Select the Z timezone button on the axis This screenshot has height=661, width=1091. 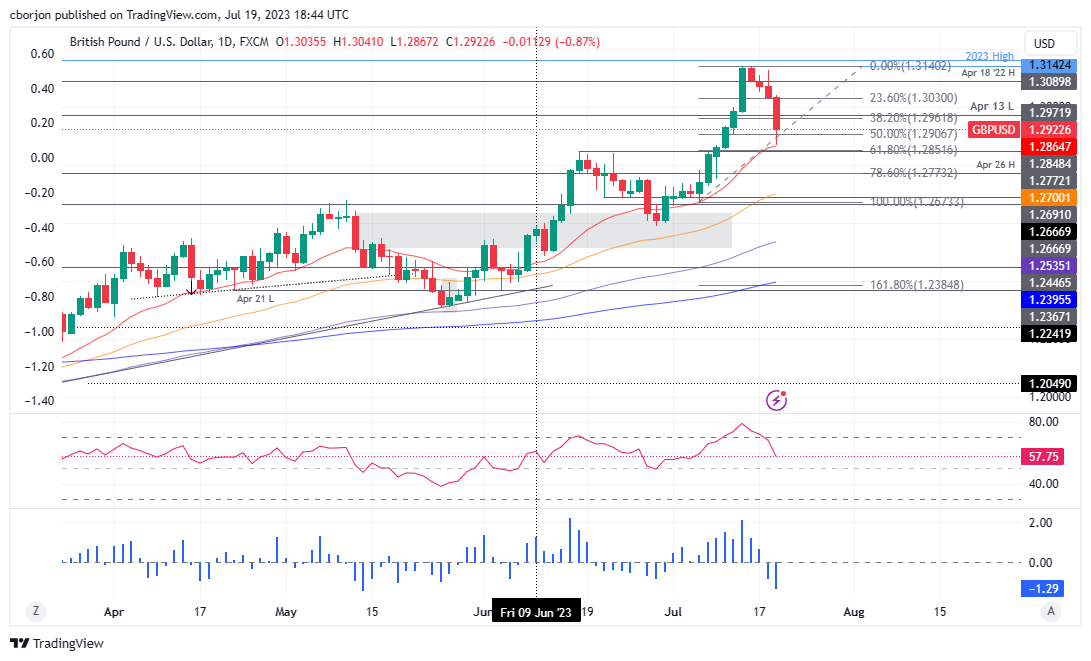point(37,610)
